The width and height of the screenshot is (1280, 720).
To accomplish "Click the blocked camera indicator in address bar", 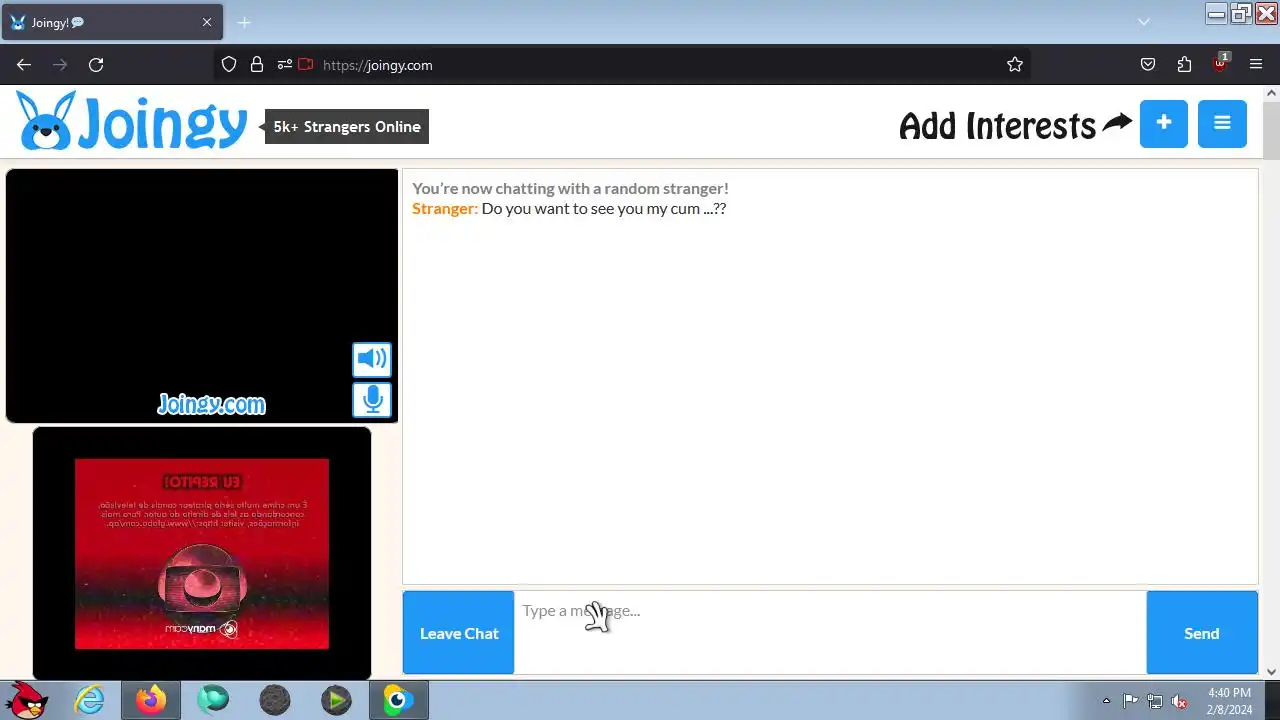I will coord(306,65).
